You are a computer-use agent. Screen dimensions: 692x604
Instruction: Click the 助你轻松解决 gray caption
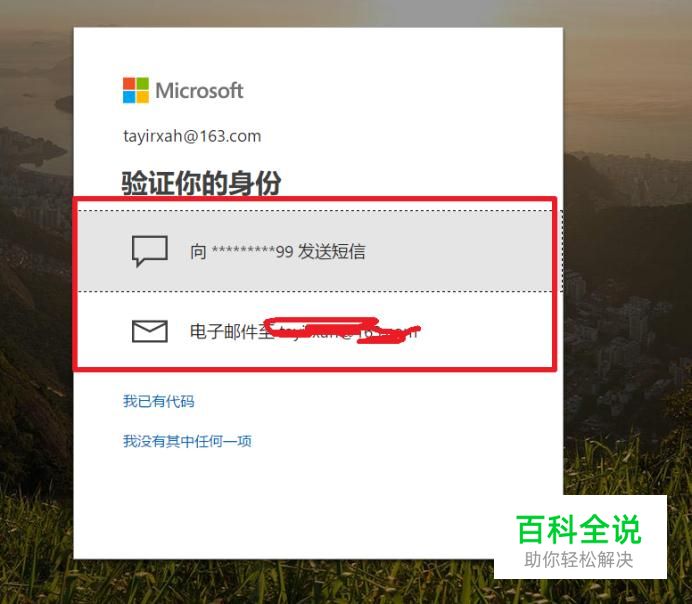[x=579, y=559]
